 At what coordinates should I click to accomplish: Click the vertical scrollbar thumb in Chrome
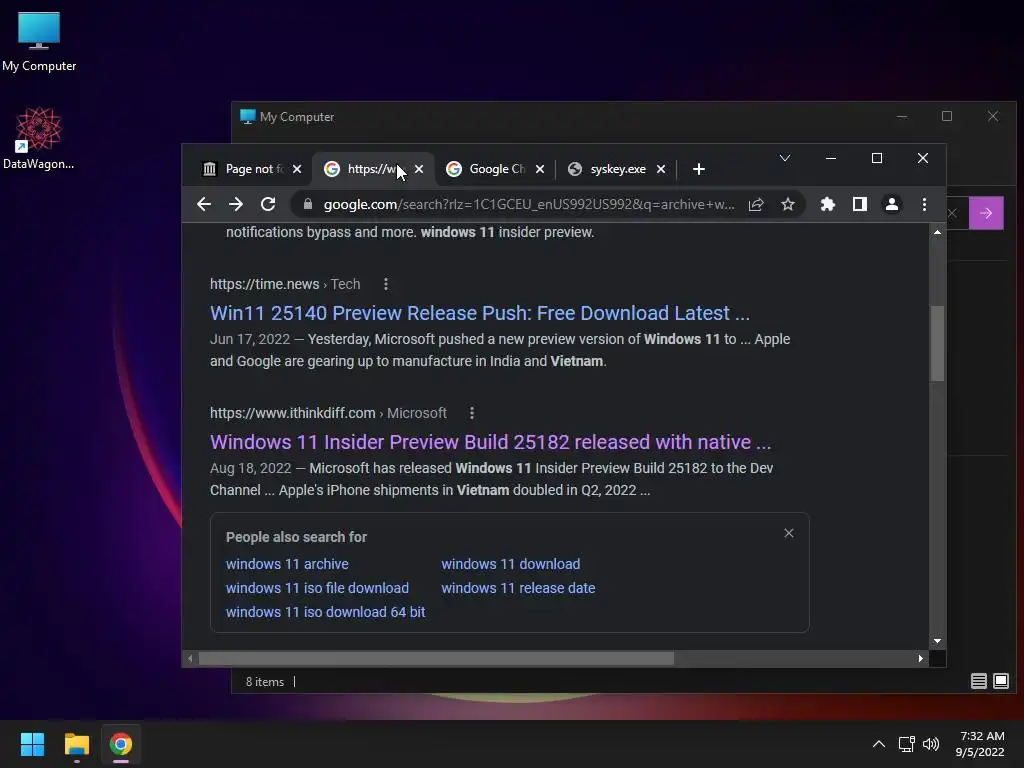[937, 342]
